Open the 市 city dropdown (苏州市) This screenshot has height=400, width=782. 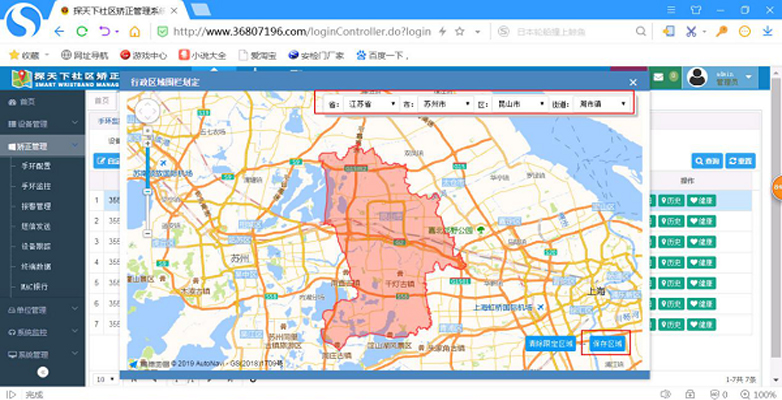[x=443, y=103]
